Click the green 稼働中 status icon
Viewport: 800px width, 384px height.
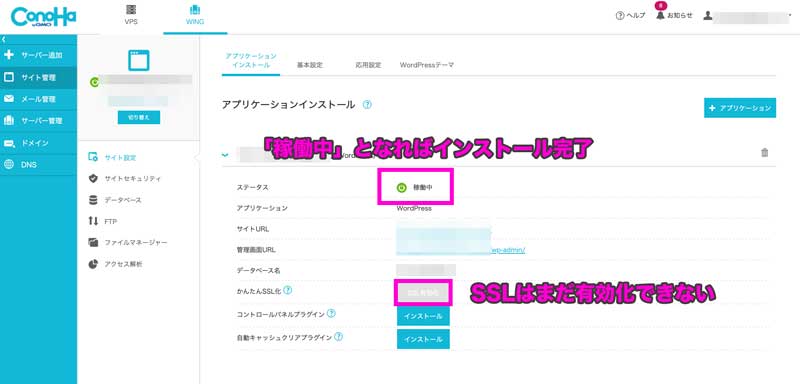401,188
